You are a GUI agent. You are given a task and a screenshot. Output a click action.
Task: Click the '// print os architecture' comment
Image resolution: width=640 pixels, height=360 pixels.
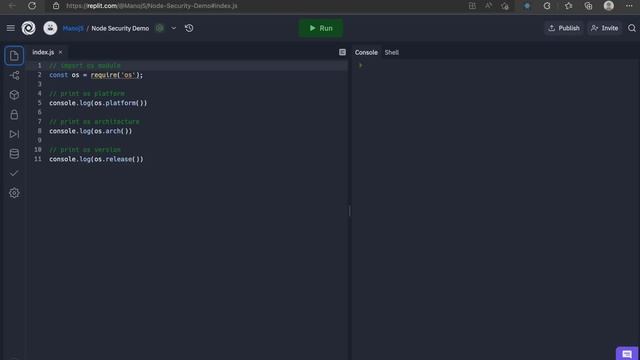pyautogui.click(x=94, y=122)
